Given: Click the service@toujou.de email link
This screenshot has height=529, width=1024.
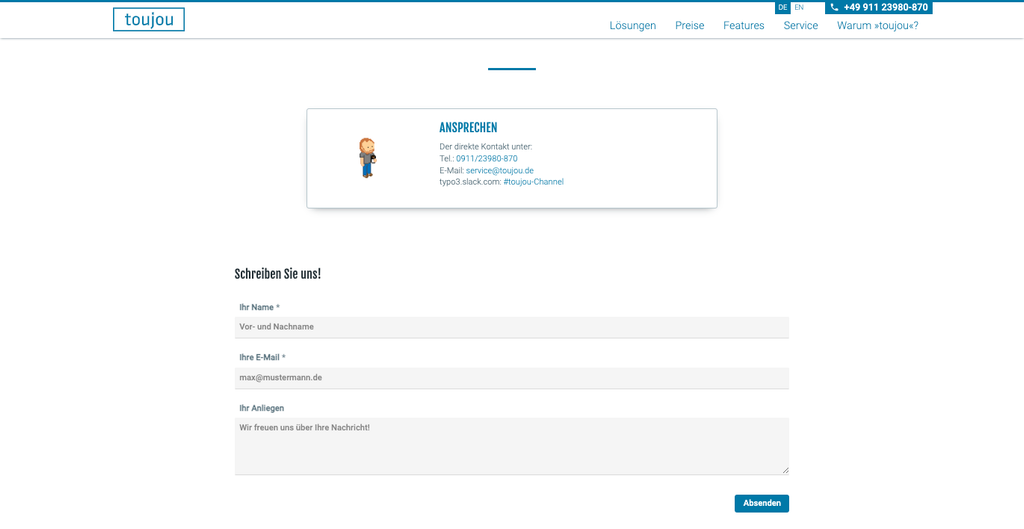Looking at the screenshot, I should tap(499, 170).
